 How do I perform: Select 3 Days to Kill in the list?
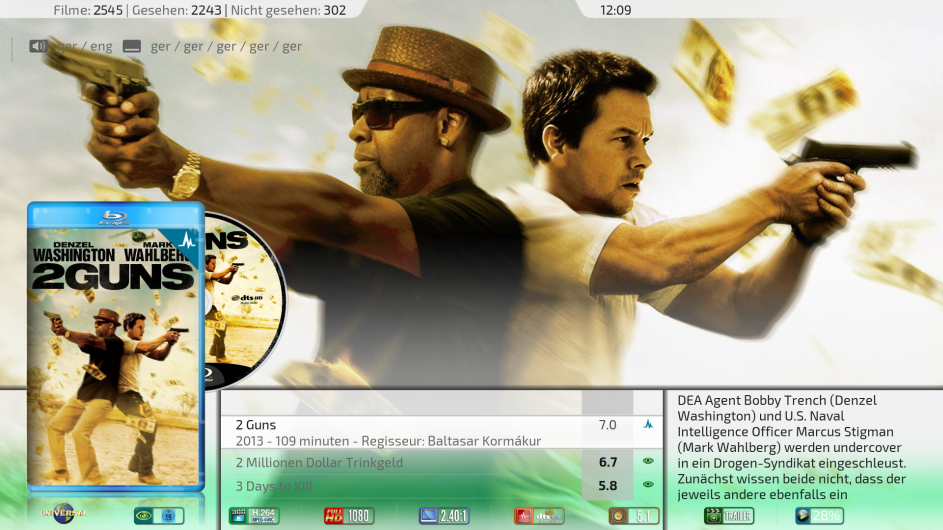[441, 486]
